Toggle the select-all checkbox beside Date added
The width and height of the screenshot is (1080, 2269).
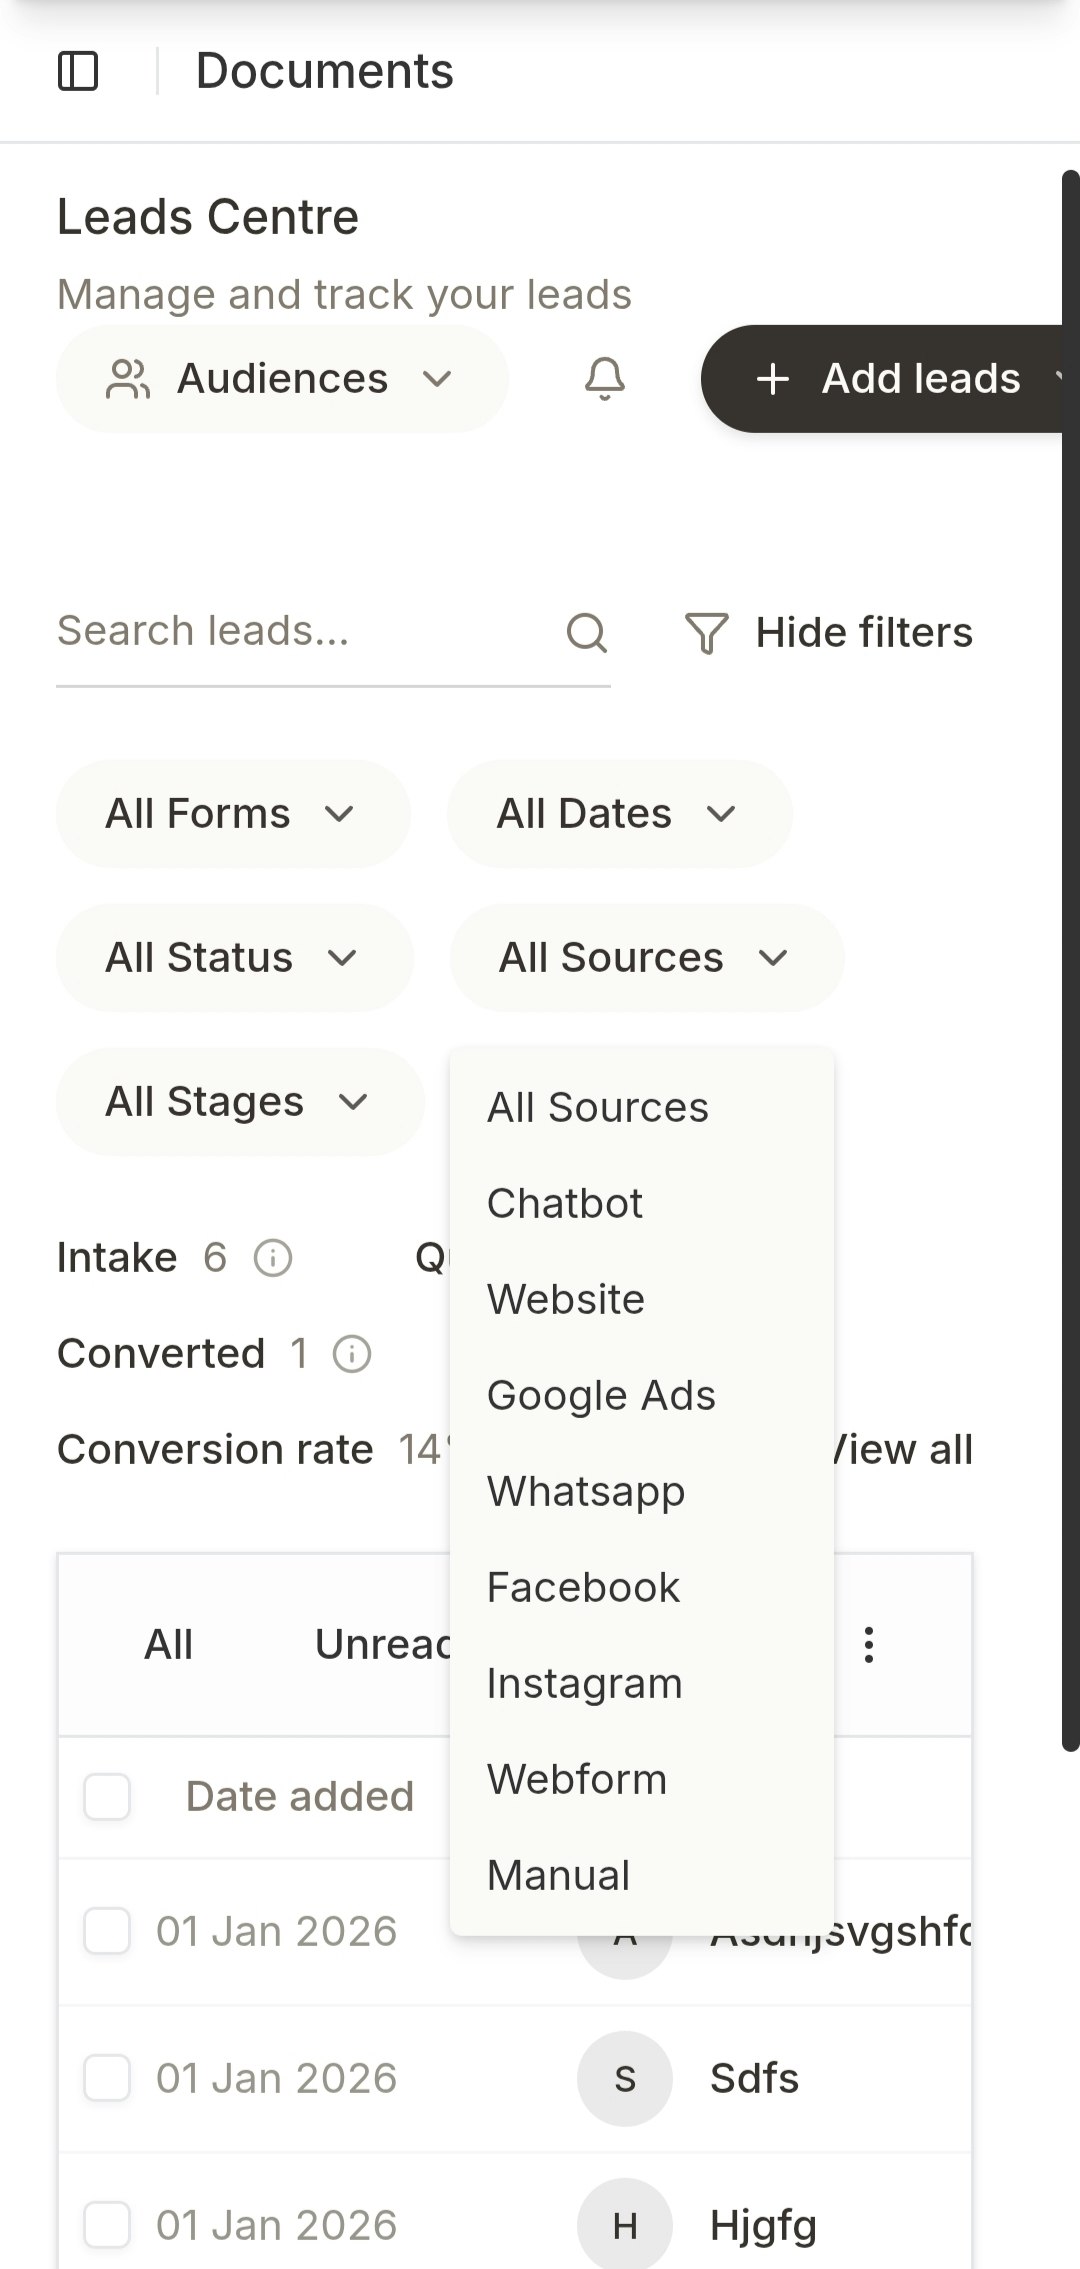coord(107,1797)
